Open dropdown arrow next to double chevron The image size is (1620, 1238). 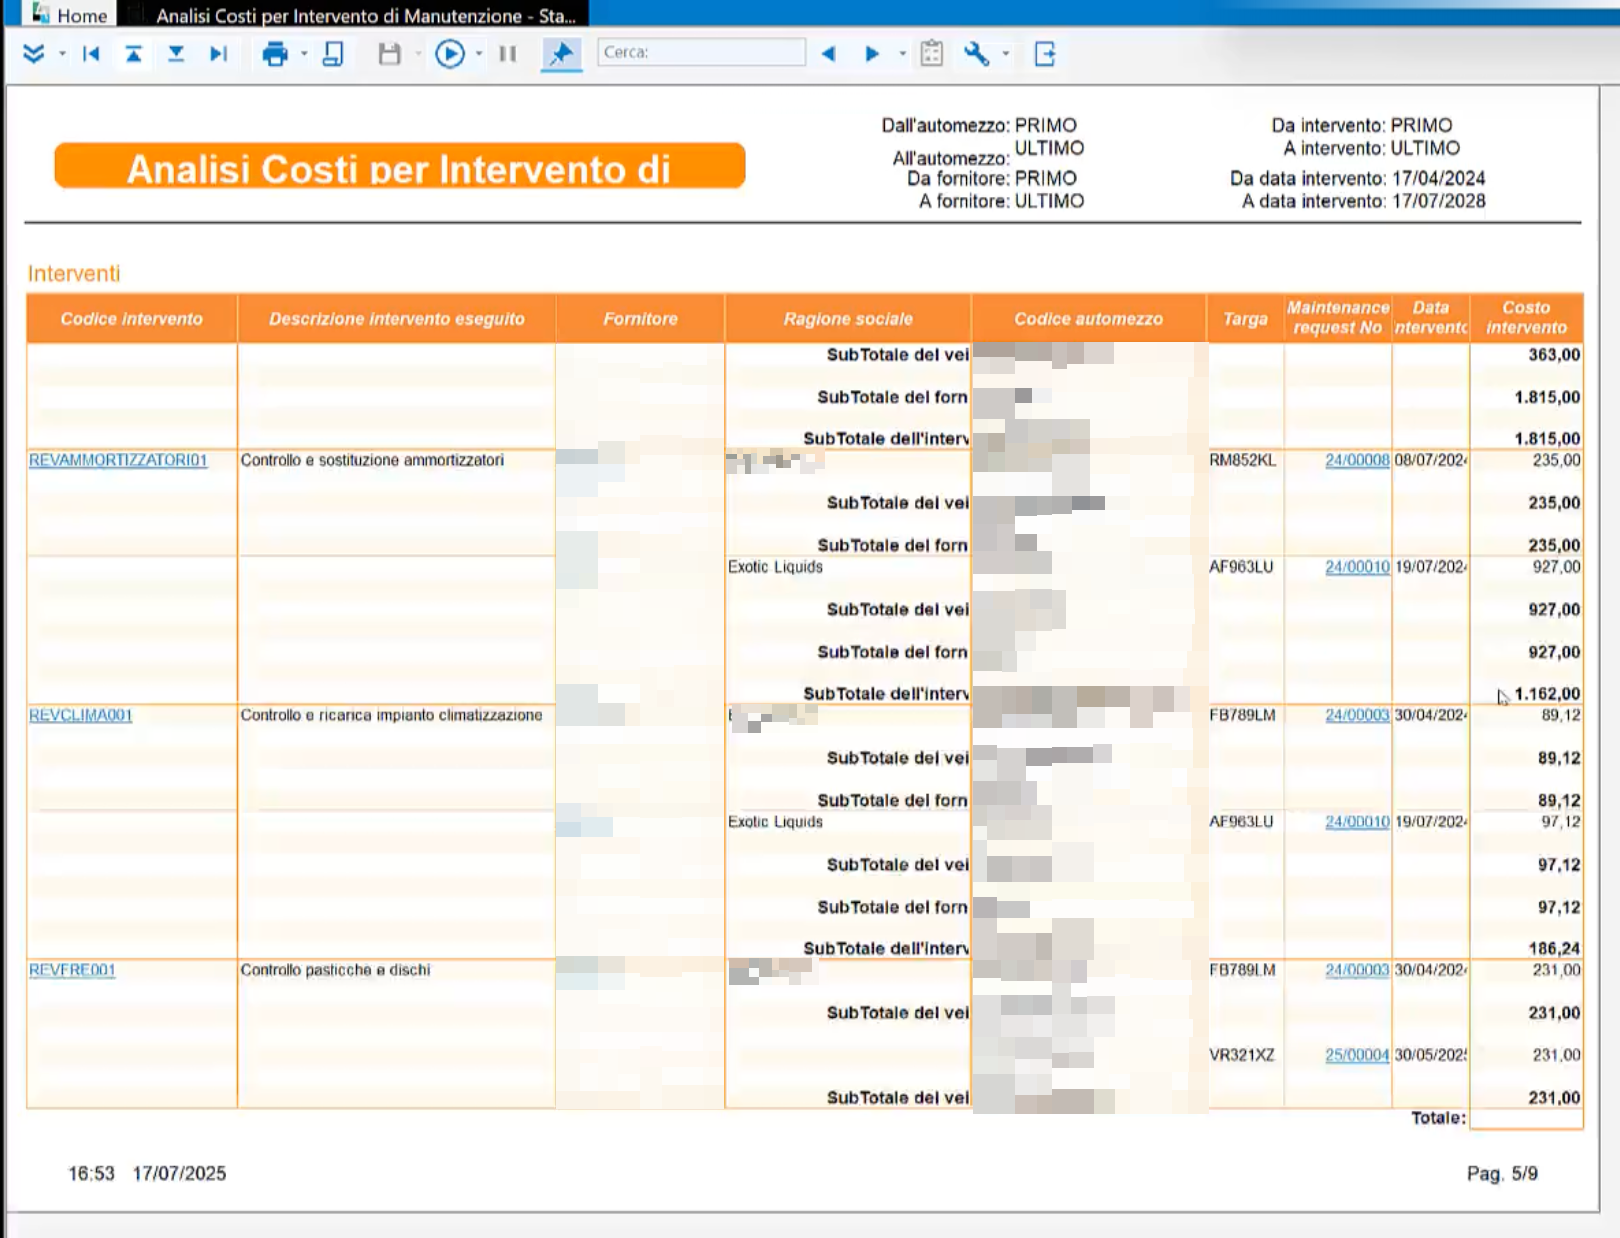click(62, 54)
